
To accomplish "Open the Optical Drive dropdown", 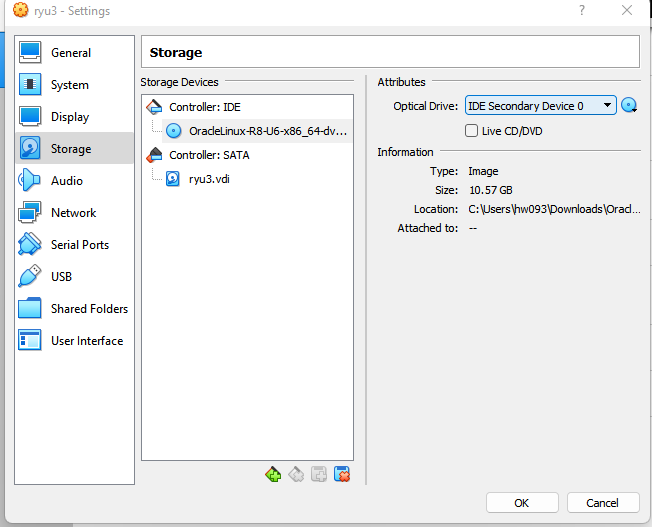I will pos(541,106).
